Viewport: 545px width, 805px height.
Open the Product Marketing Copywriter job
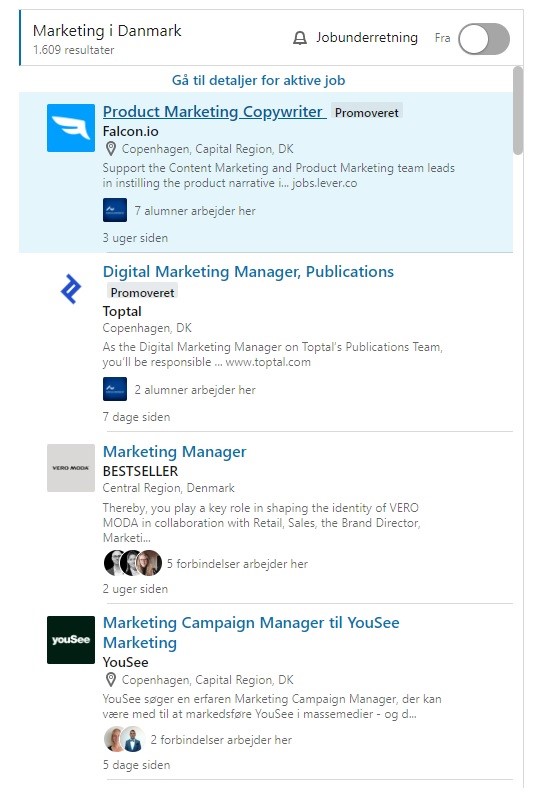pyautogui.click(x=215, y=111)
